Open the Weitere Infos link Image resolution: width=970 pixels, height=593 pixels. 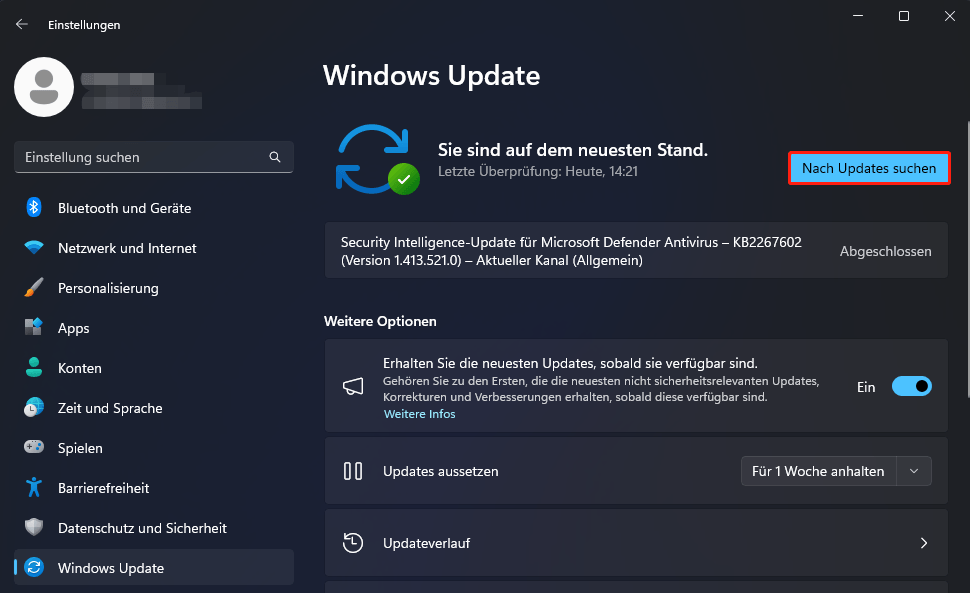pos(419,413)
